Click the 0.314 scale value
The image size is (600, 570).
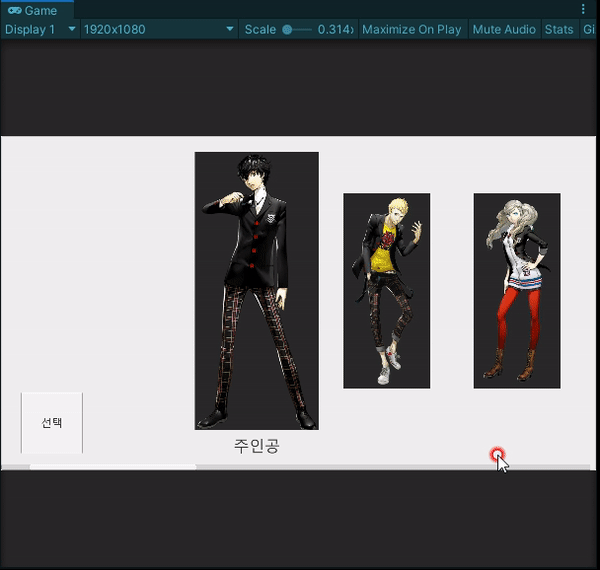[x=334, y=29]
